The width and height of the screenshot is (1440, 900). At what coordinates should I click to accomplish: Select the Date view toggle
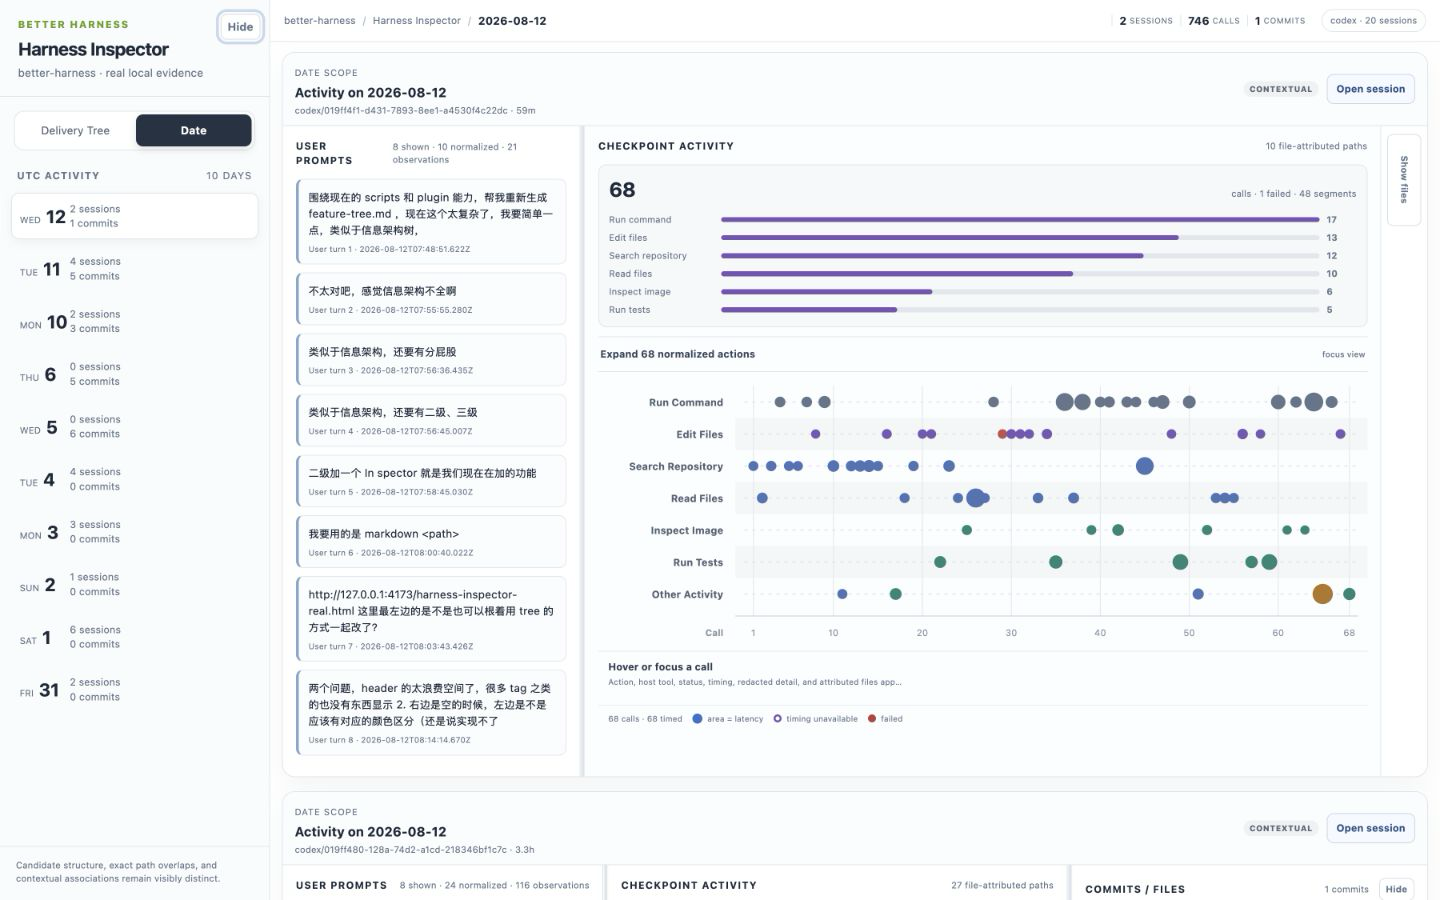pos(194,131)
